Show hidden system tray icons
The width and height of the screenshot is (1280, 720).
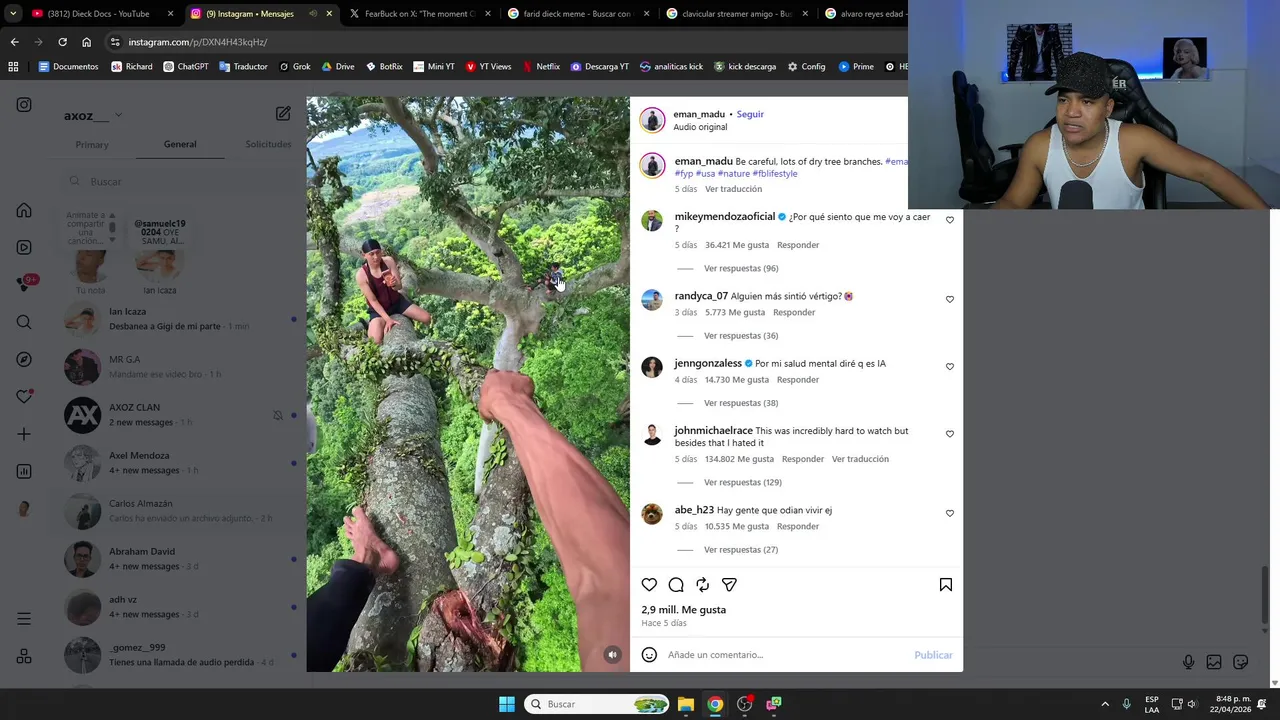point(1105,704)
